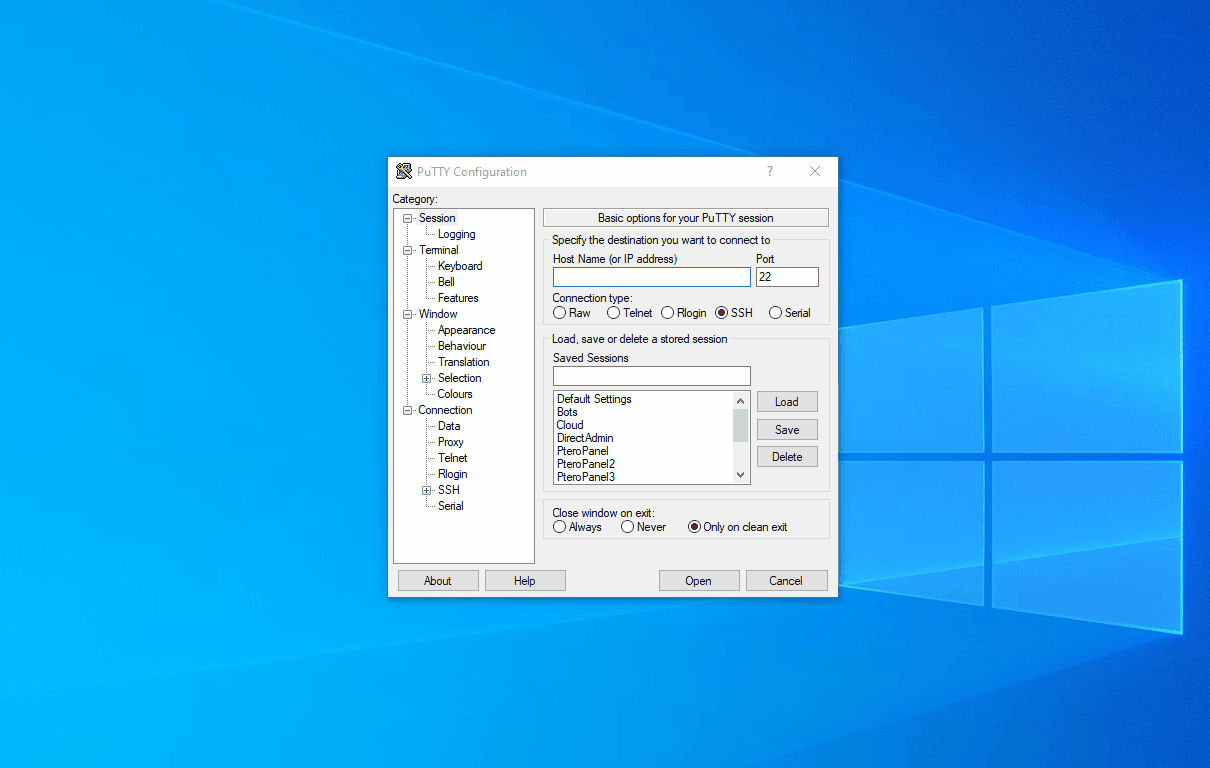This screenshot has height=768, width=1210.
Task: Click the question mark help icon
Action: [x=769, y=171]
